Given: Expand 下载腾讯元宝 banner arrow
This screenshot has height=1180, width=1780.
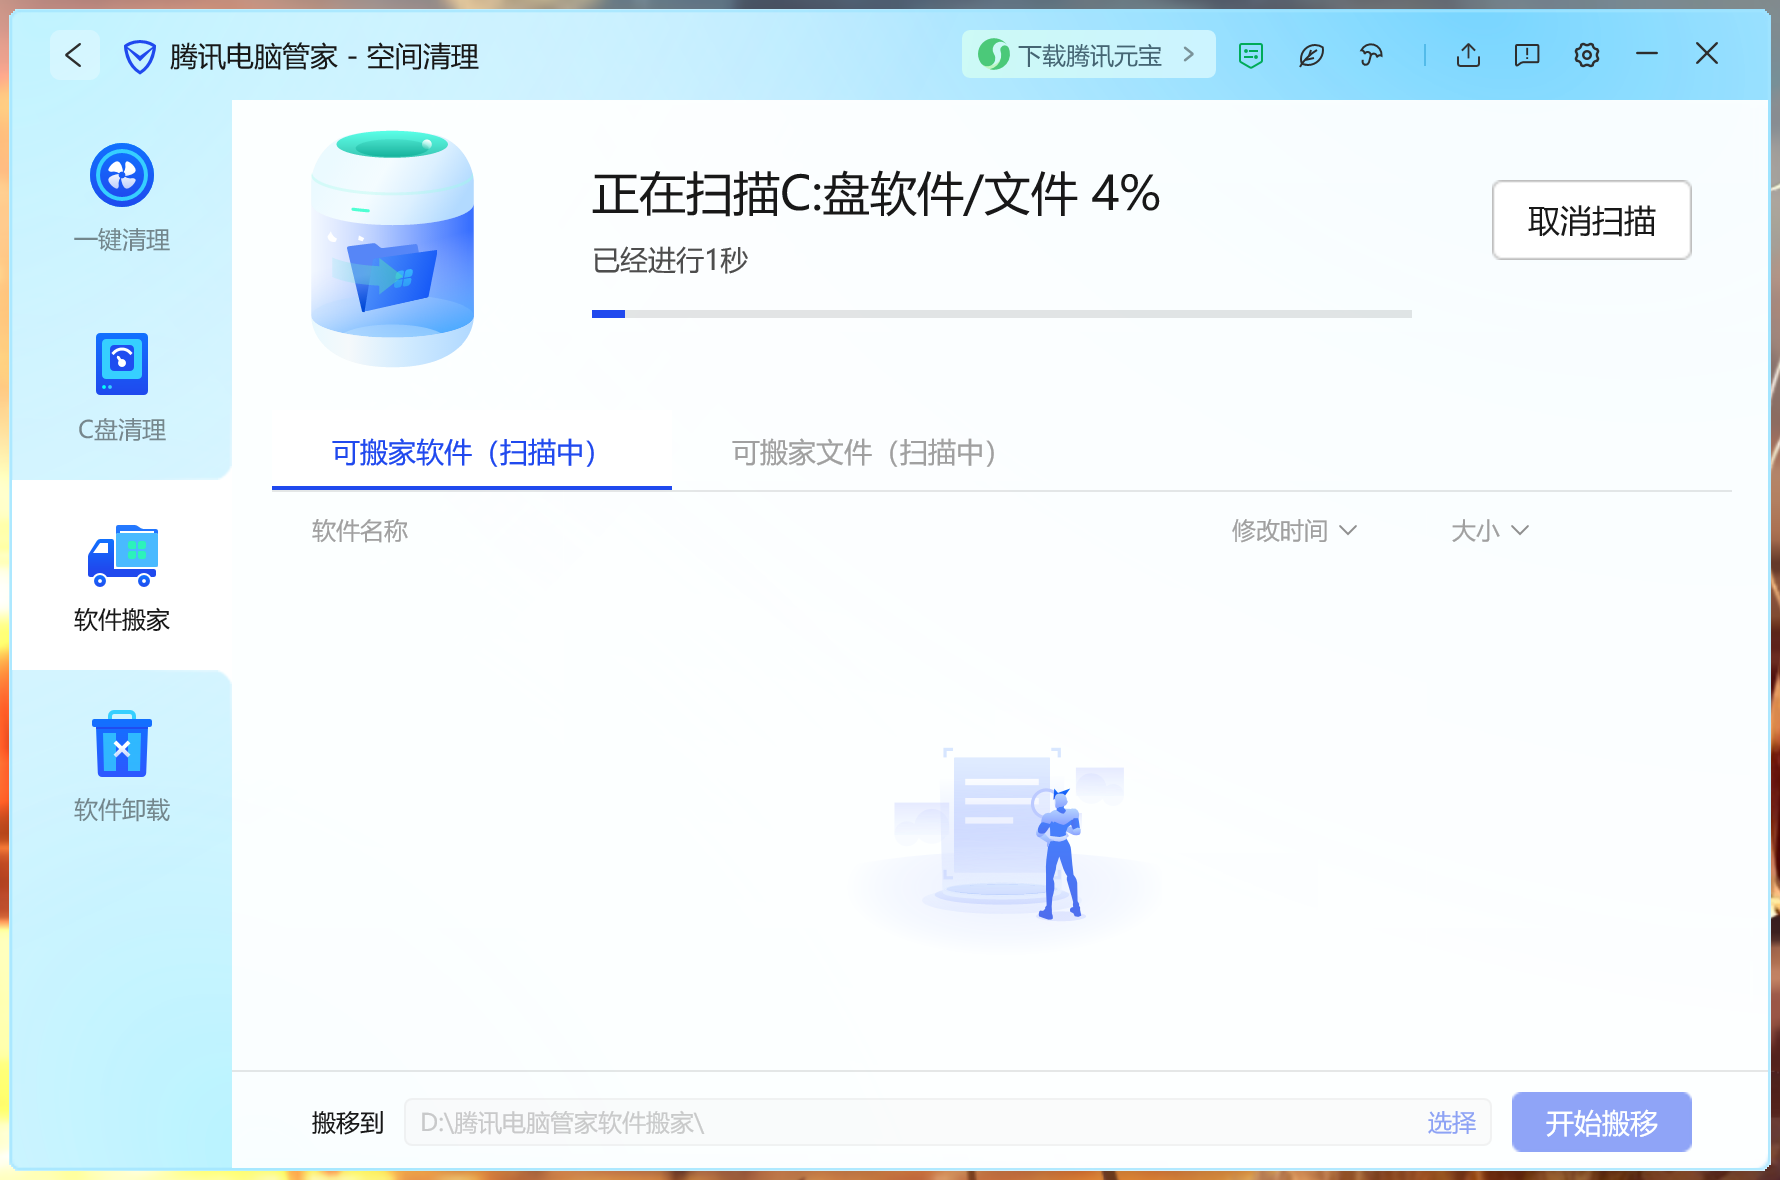Looking at the screenshot, I should [x=1189, y=55].
